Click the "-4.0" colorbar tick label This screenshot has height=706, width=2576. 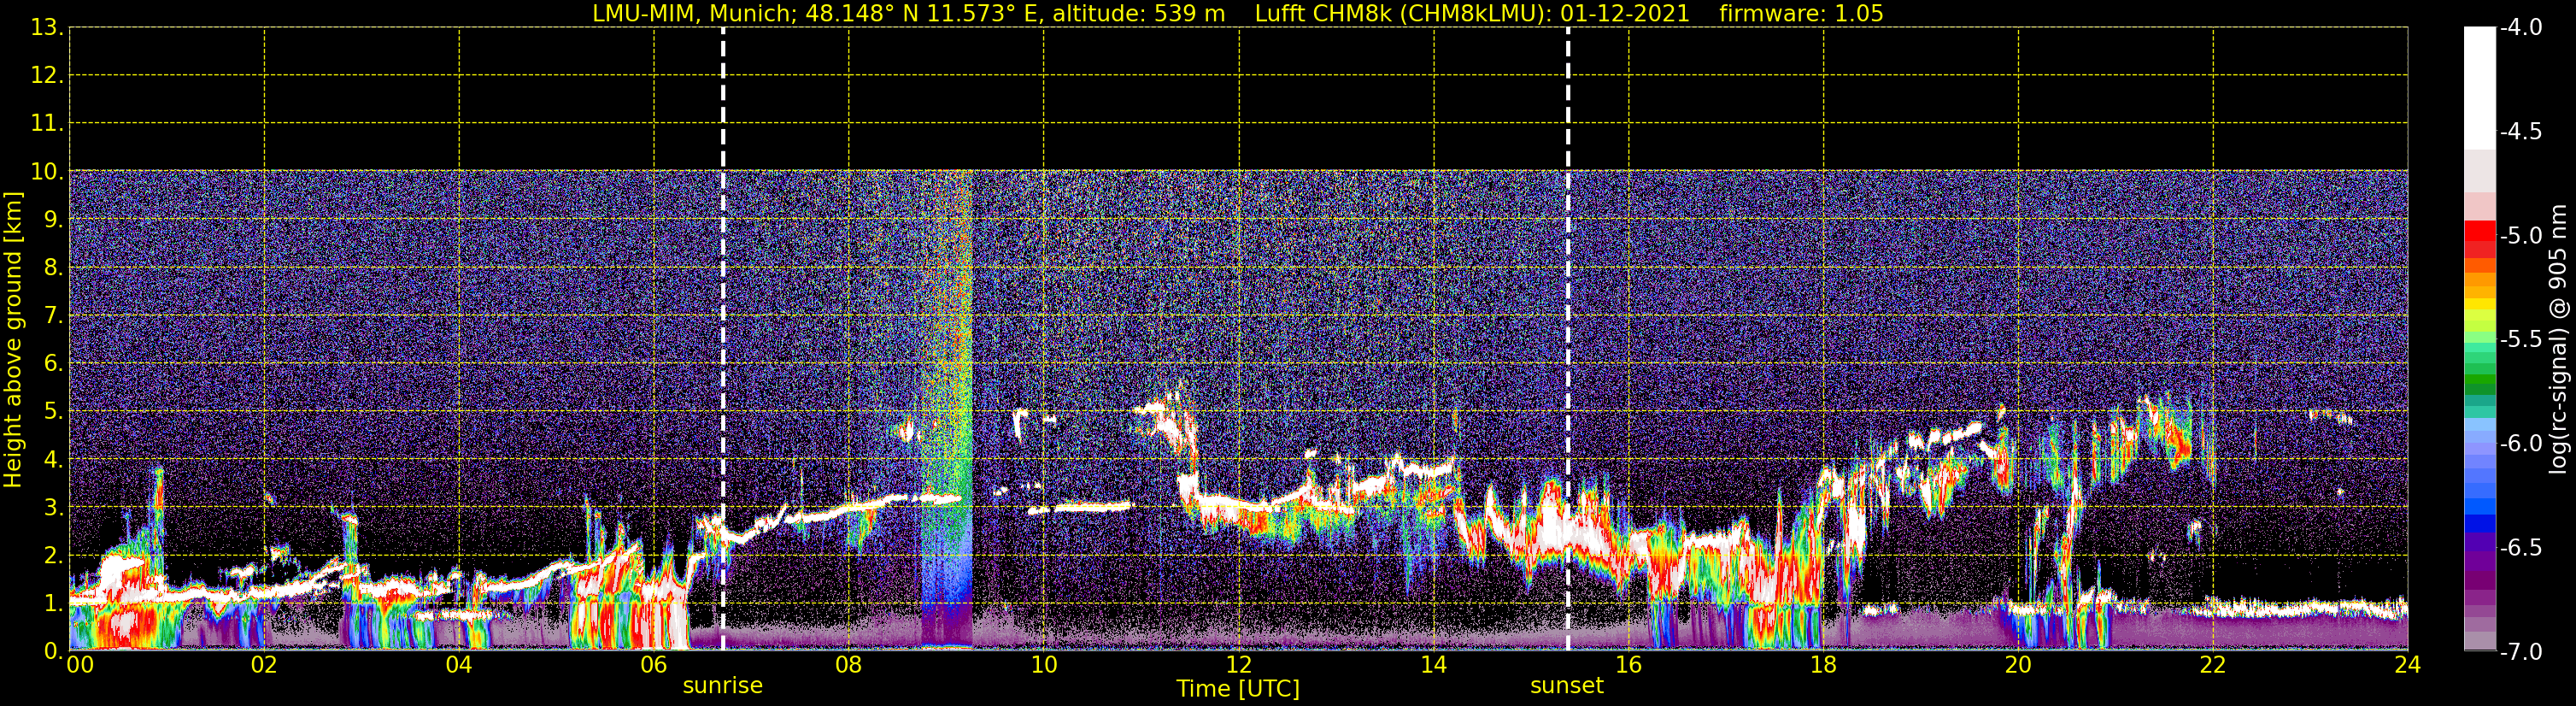[x=2521, y=27]
